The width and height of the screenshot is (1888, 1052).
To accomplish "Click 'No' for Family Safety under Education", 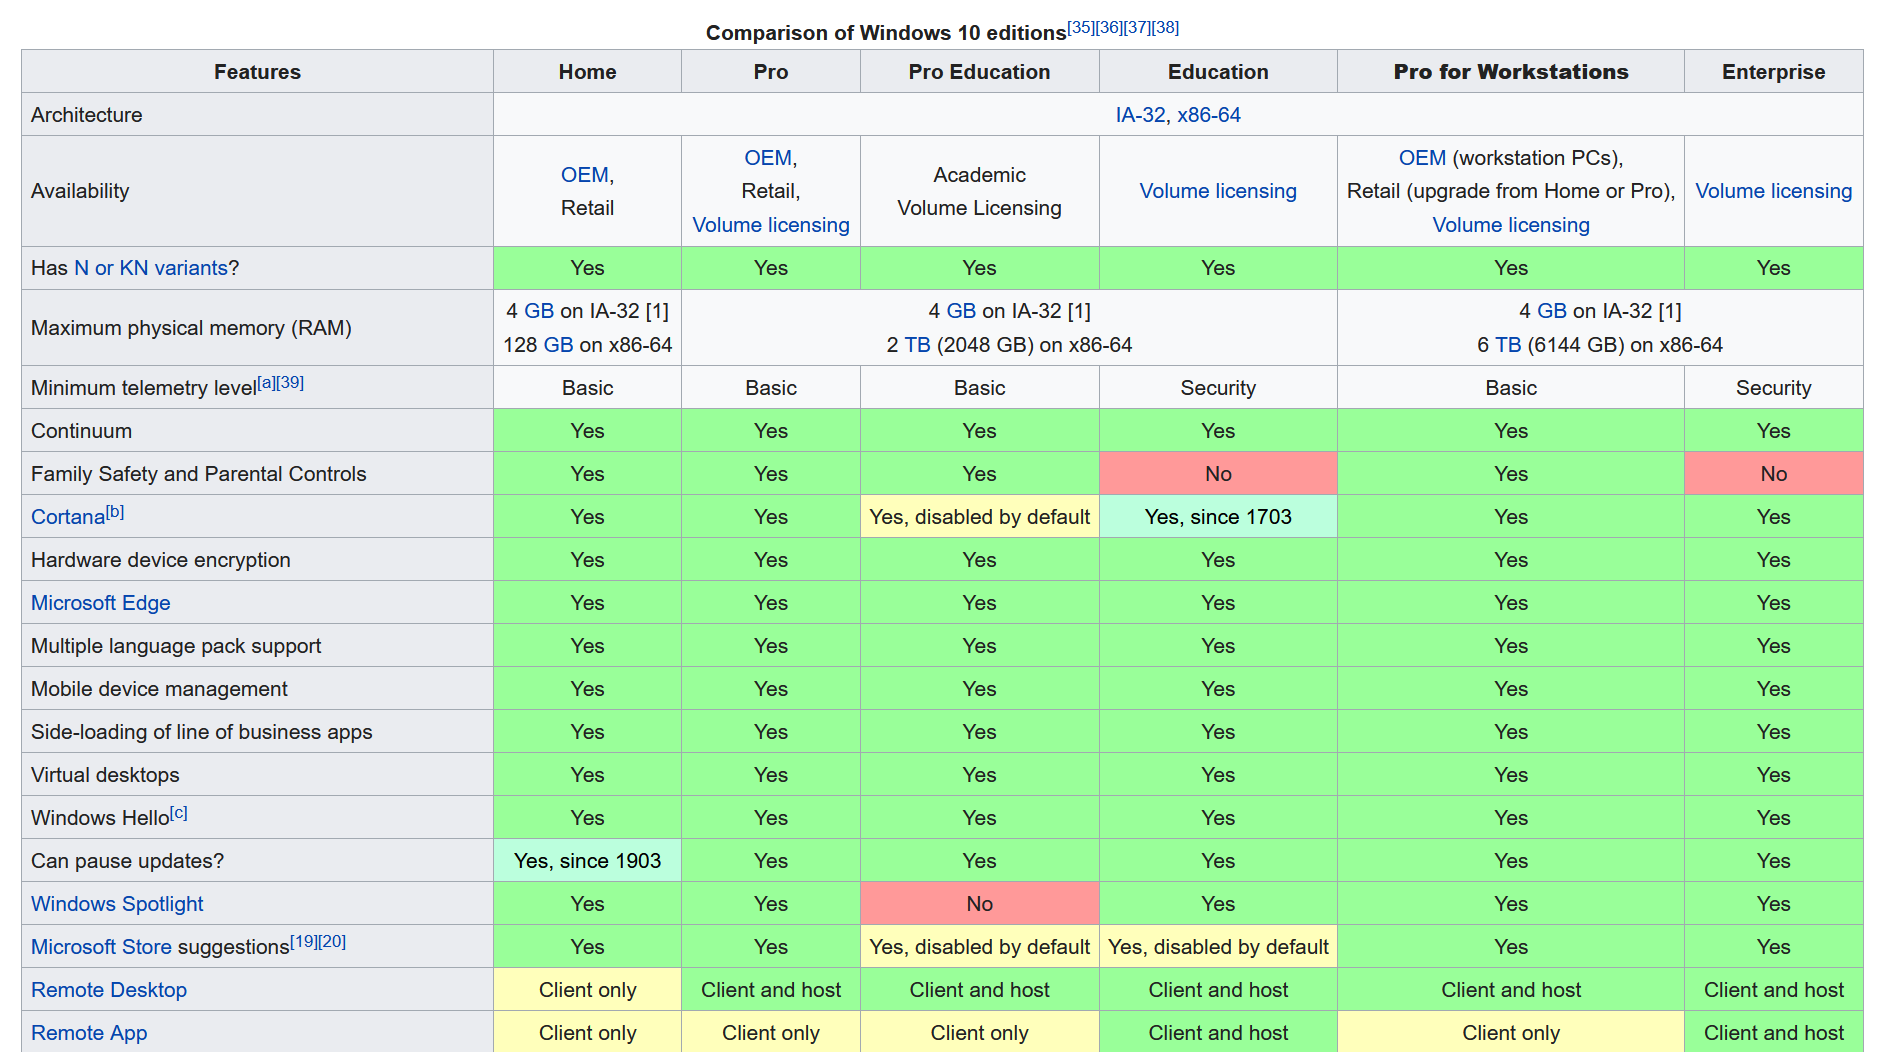I will [x=1218, y=474].
